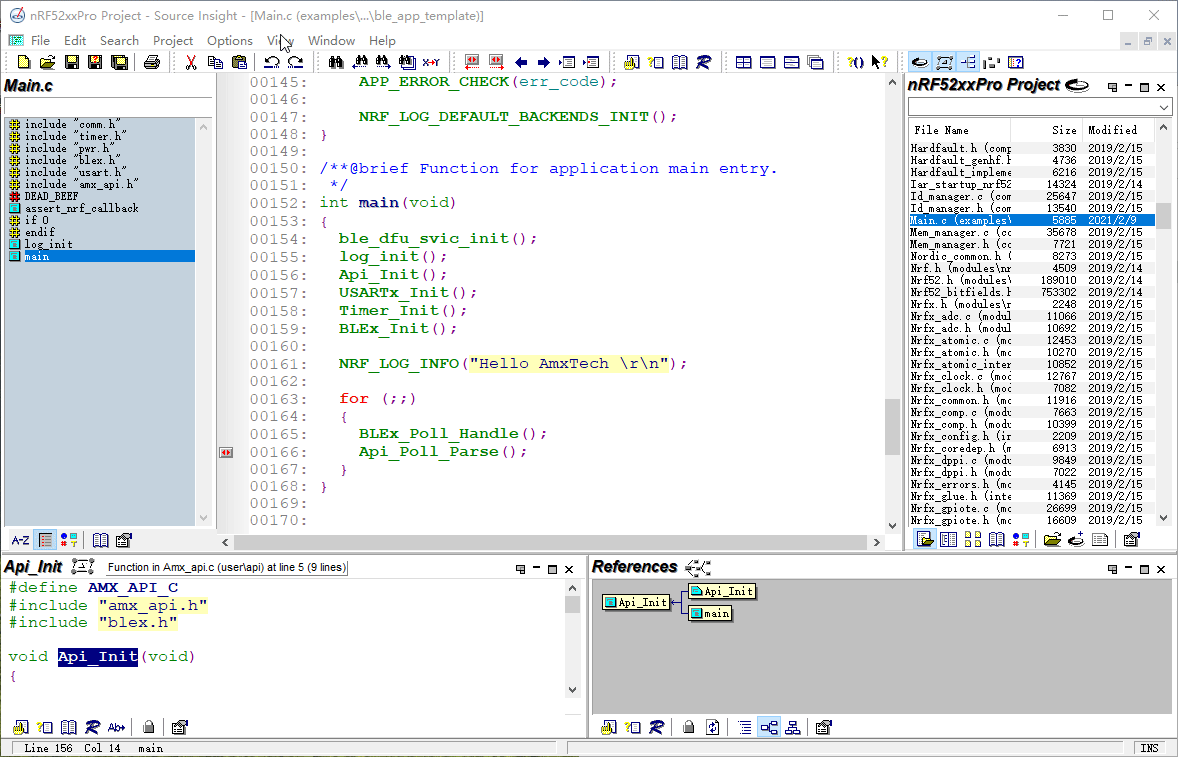This screenshot has height=757, width=1178.
Task: Click the Paste clipboard icon
Action: [239, 62]
